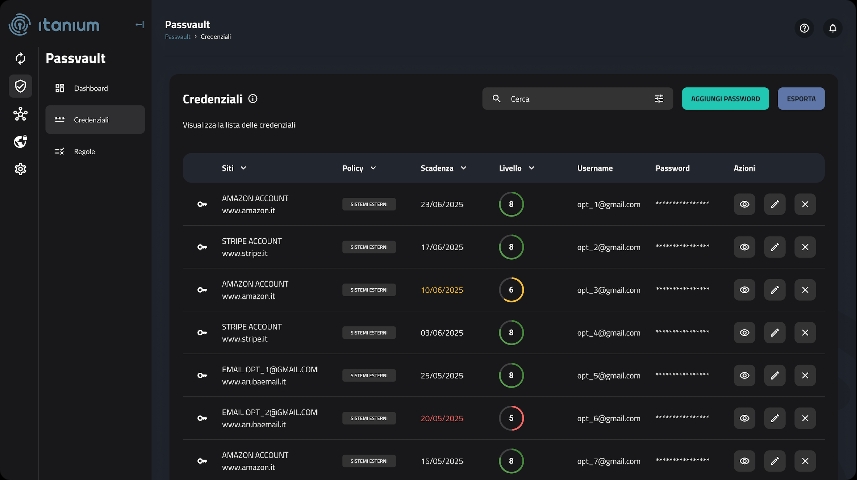Viewport: 857px width, 480px height.
Task: Go to Dashboard in the sidebar
Action: (x=90, y=88)
